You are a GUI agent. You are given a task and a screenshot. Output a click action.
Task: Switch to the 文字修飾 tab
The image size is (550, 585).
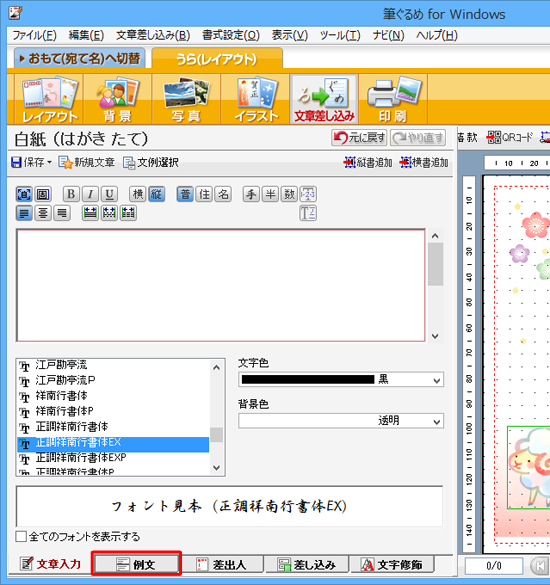392,564
